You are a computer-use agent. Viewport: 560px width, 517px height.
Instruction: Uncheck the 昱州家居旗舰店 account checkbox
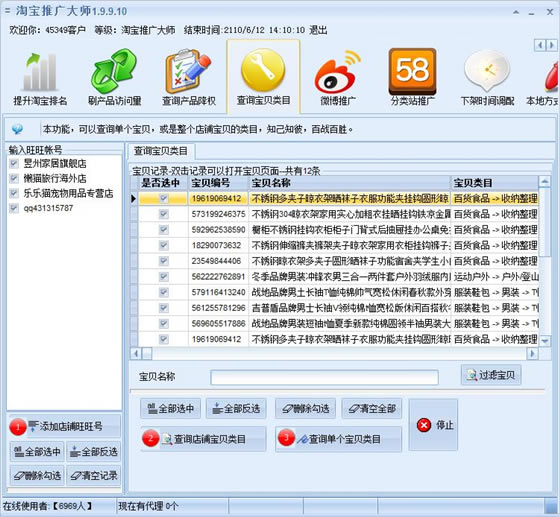pos(14,164)
